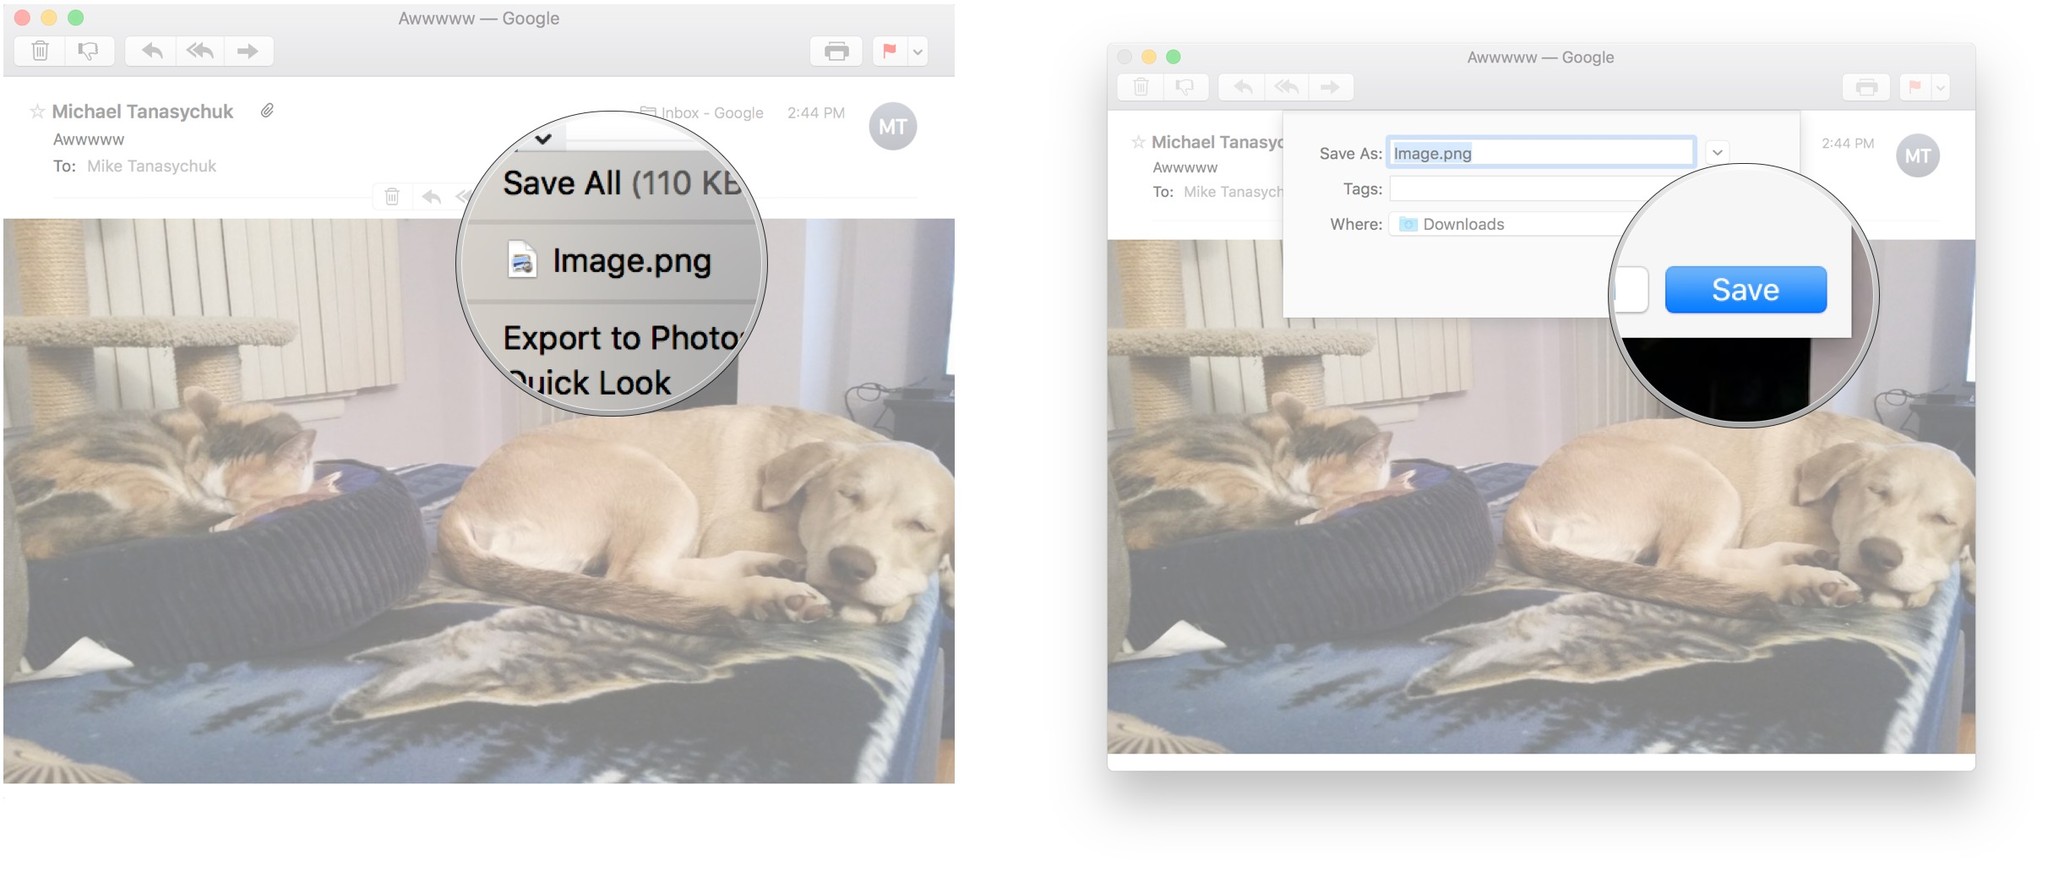Click the MT avatar in left window
Viewport: 2048px width, 872px height.
pyautogui.click(x=893, y=126)
